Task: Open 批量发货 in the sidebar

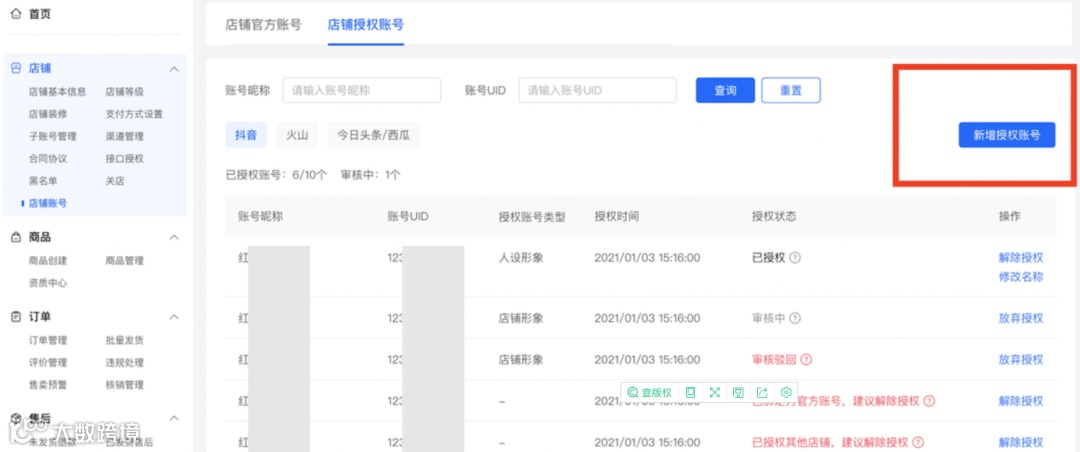Action: coord(125,340)
